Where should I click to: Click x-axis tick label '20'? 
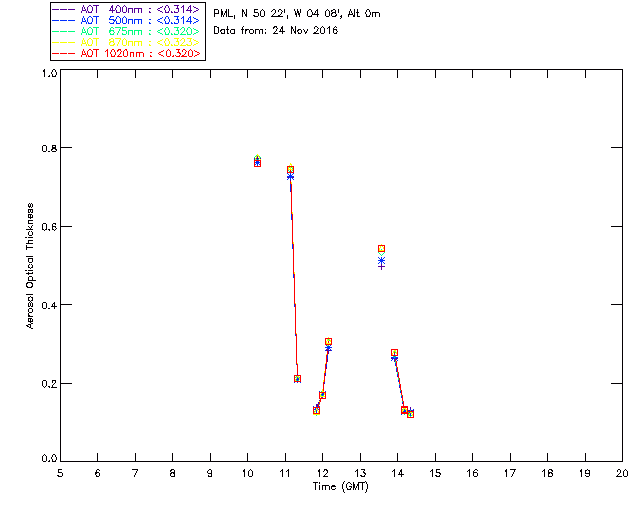(622, 473)
